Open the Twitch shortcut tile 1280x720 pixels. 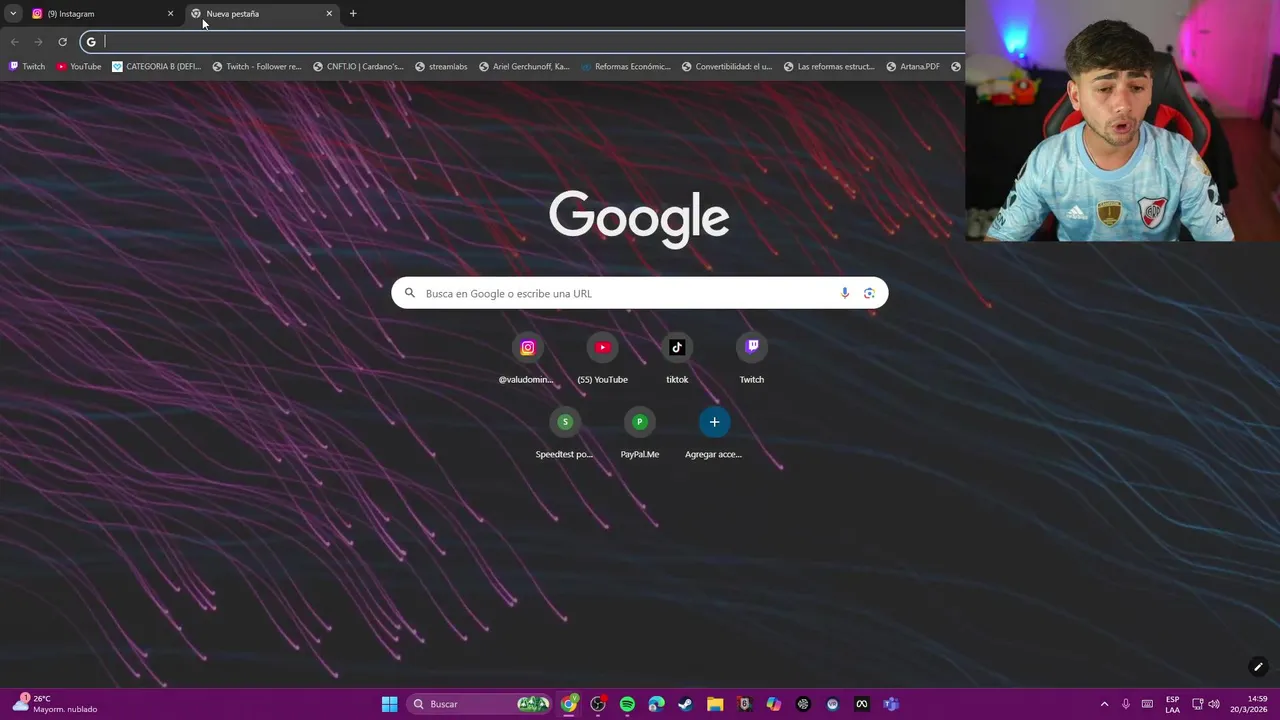tap(752, 359)
